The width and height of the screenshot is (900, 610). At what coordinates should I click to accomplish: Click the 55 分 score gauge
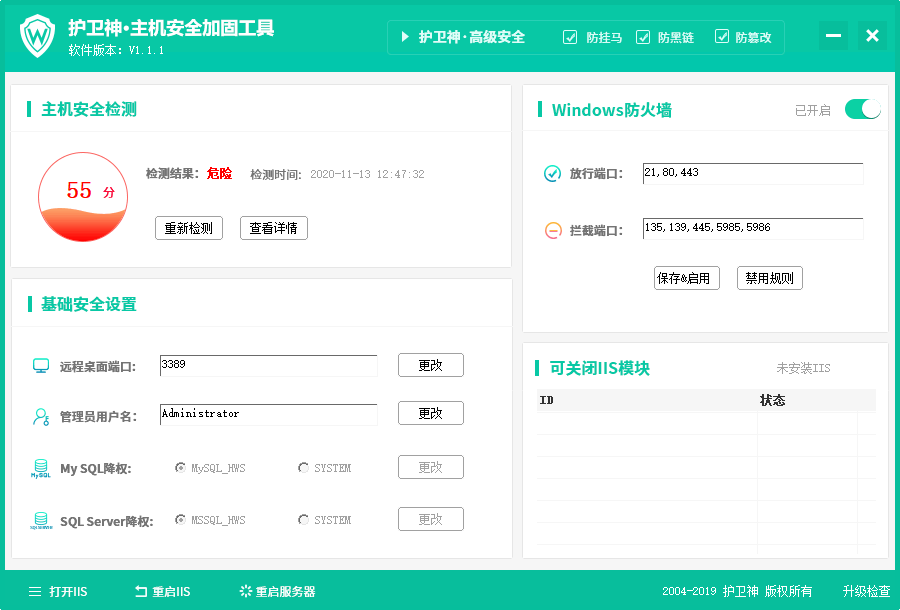coord(83,197)
